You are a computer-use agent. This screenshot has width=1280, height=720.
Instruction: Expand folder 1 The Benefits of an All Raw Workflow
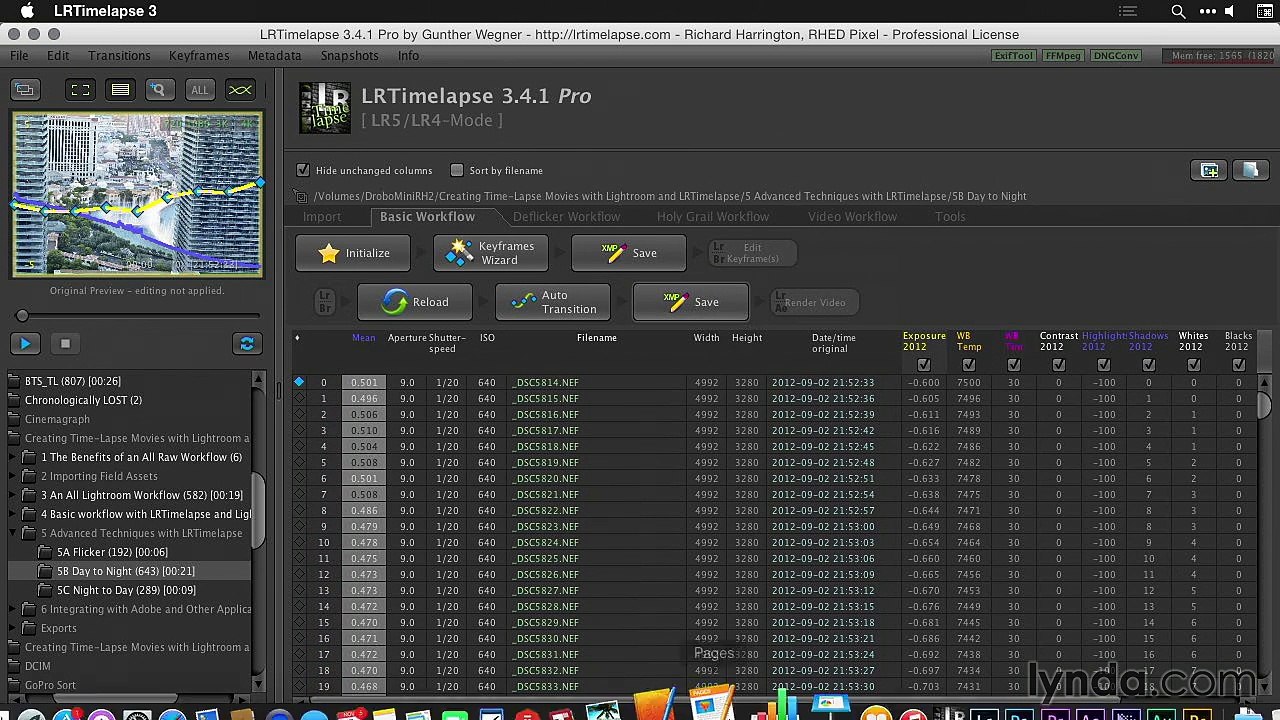(14, 457)
